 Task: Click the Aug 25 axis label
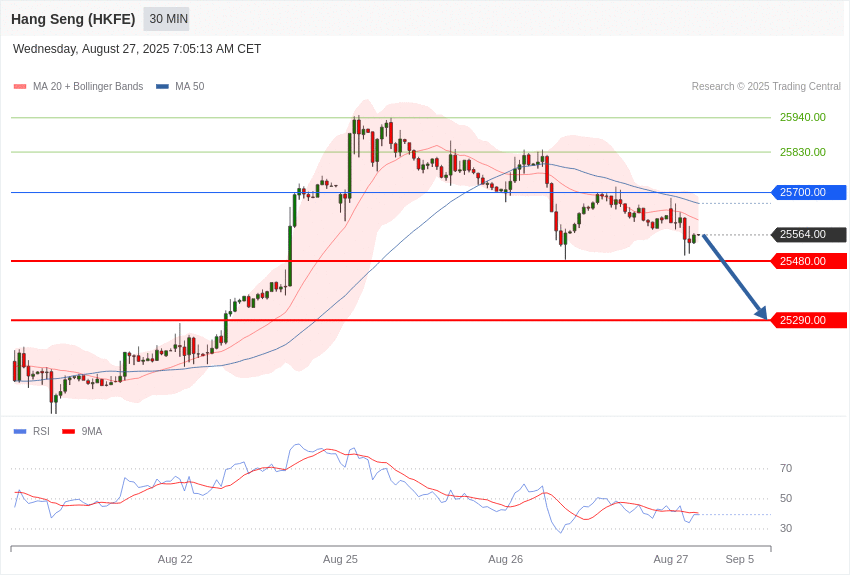pyautogui.click(x=340, y=559)
